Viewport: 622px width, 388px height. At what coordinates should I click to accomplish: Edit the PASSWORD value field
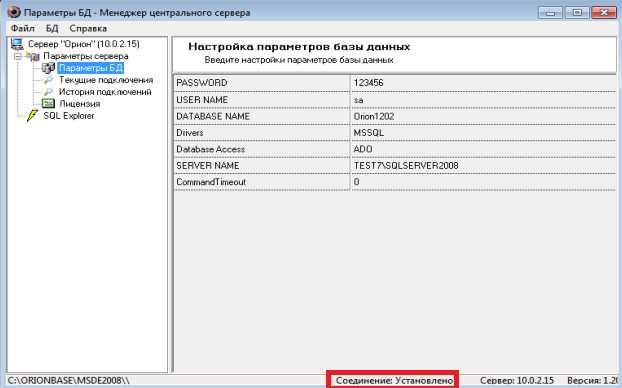click(x=484, y=83)
